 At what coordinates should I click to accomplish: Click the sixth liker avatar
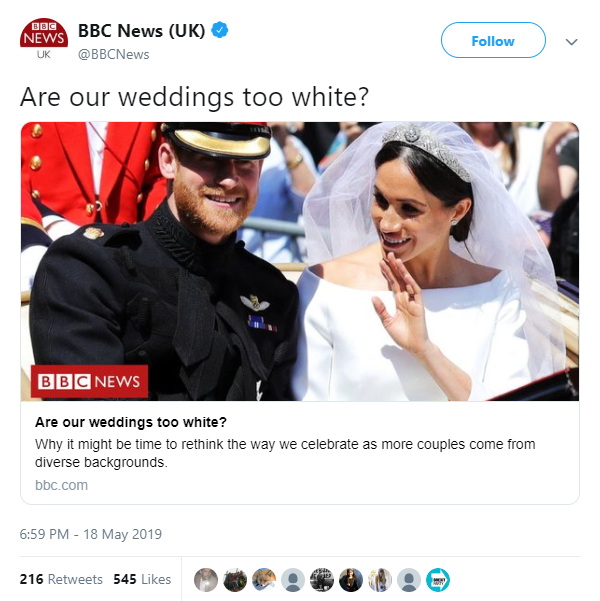point(351,580)
